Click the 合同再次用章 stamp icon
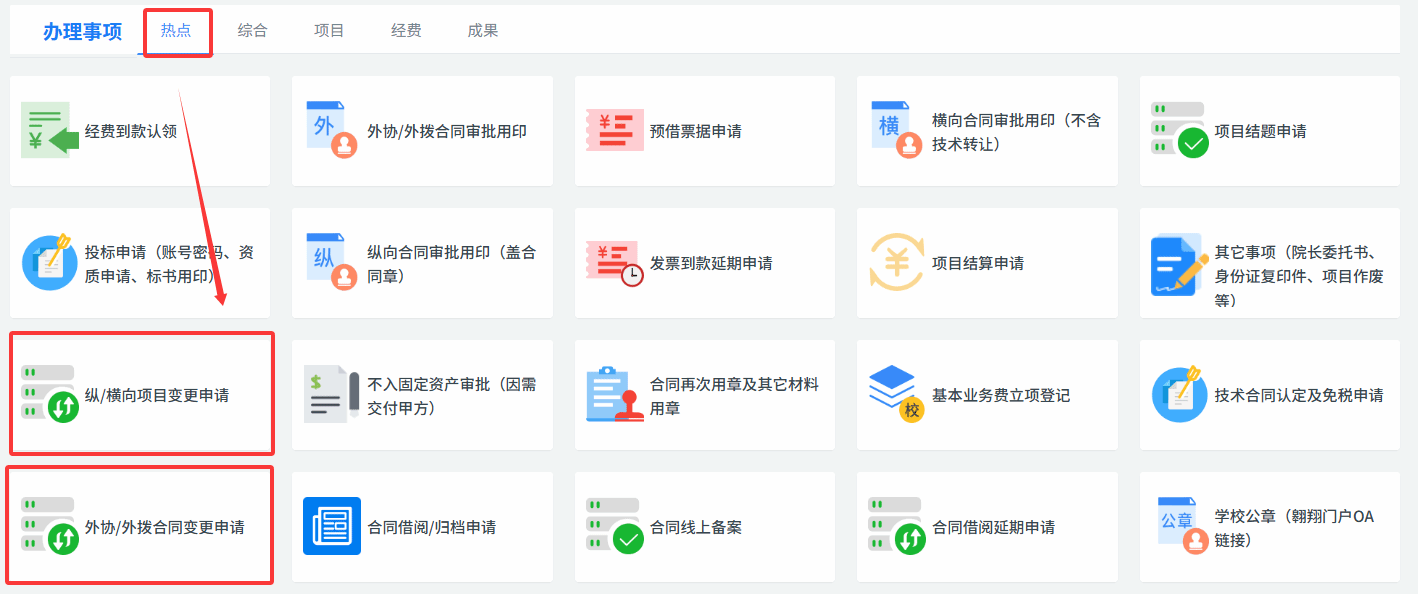Screen dimensions: 1418x594 tap(614, 395)
